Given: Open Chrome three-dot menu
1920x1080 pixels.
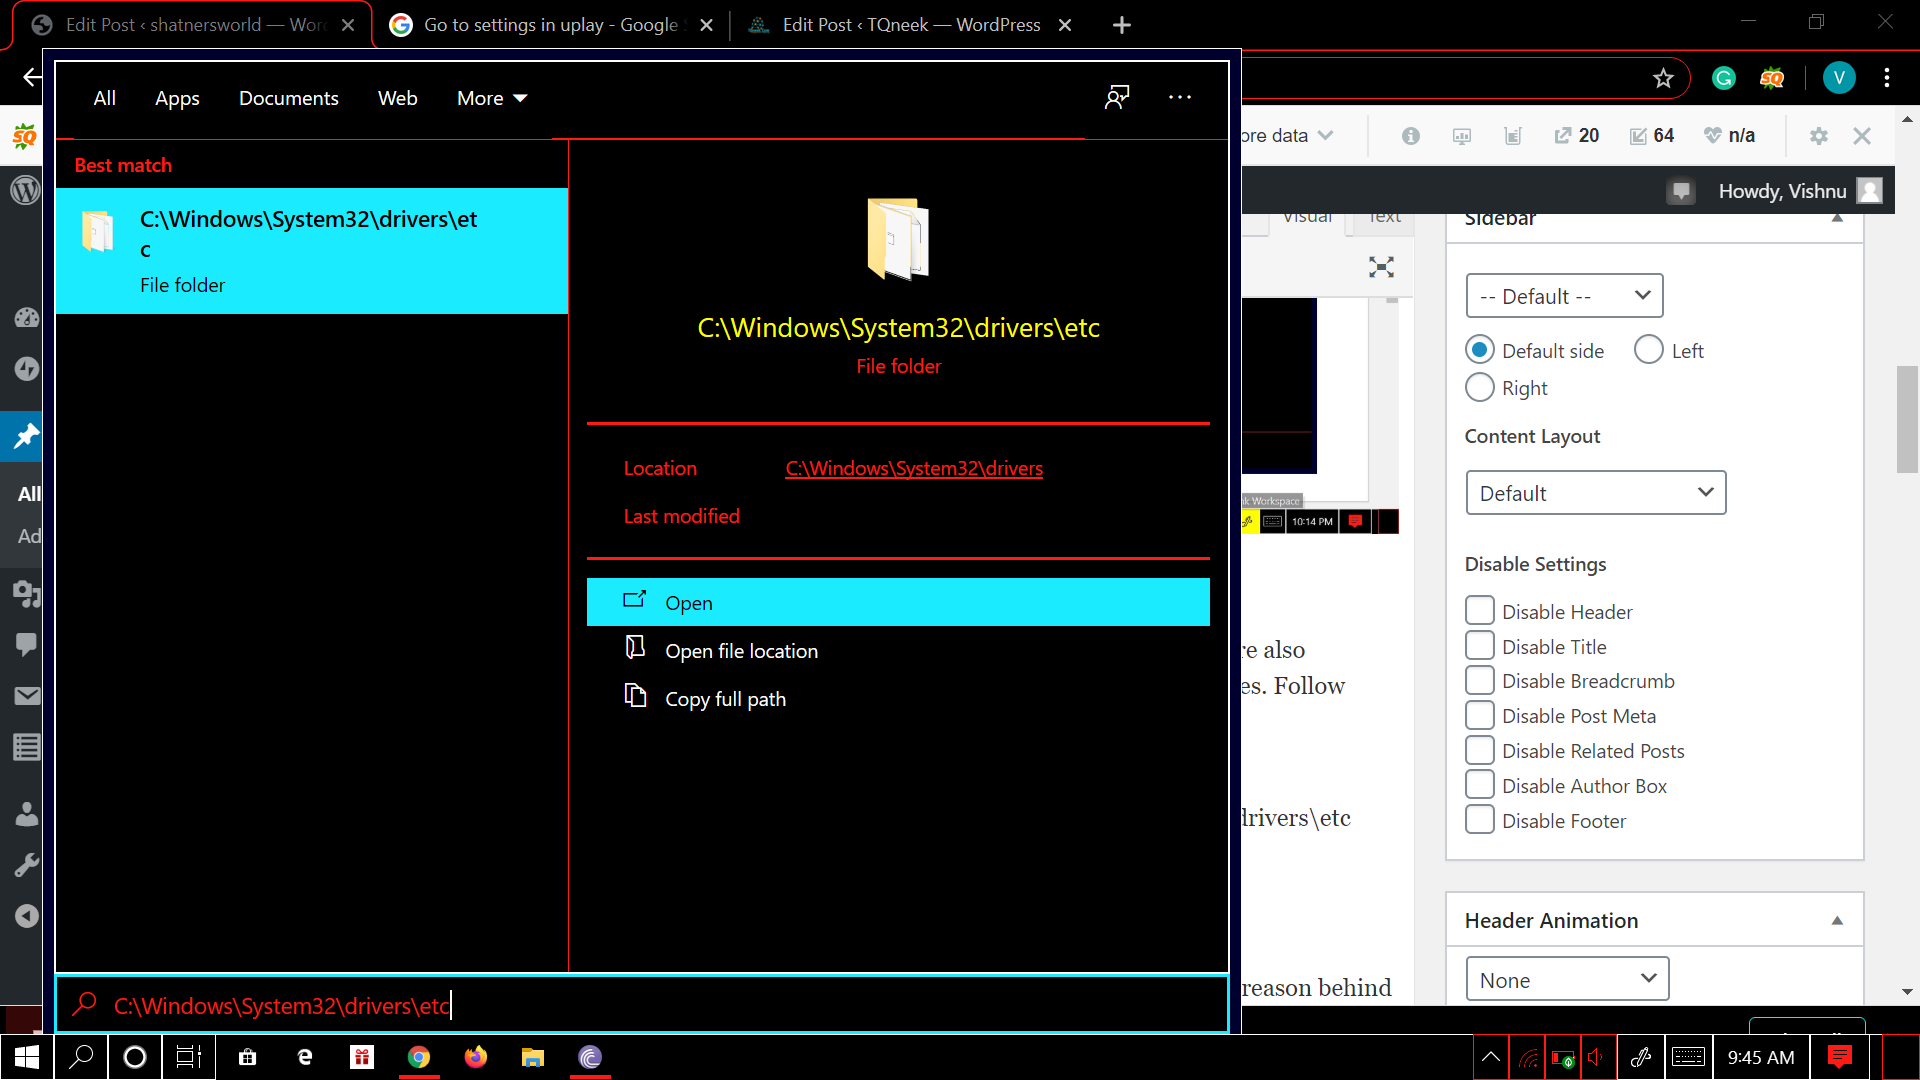Looking at the screenshot, I should [x=1887, y=78].
